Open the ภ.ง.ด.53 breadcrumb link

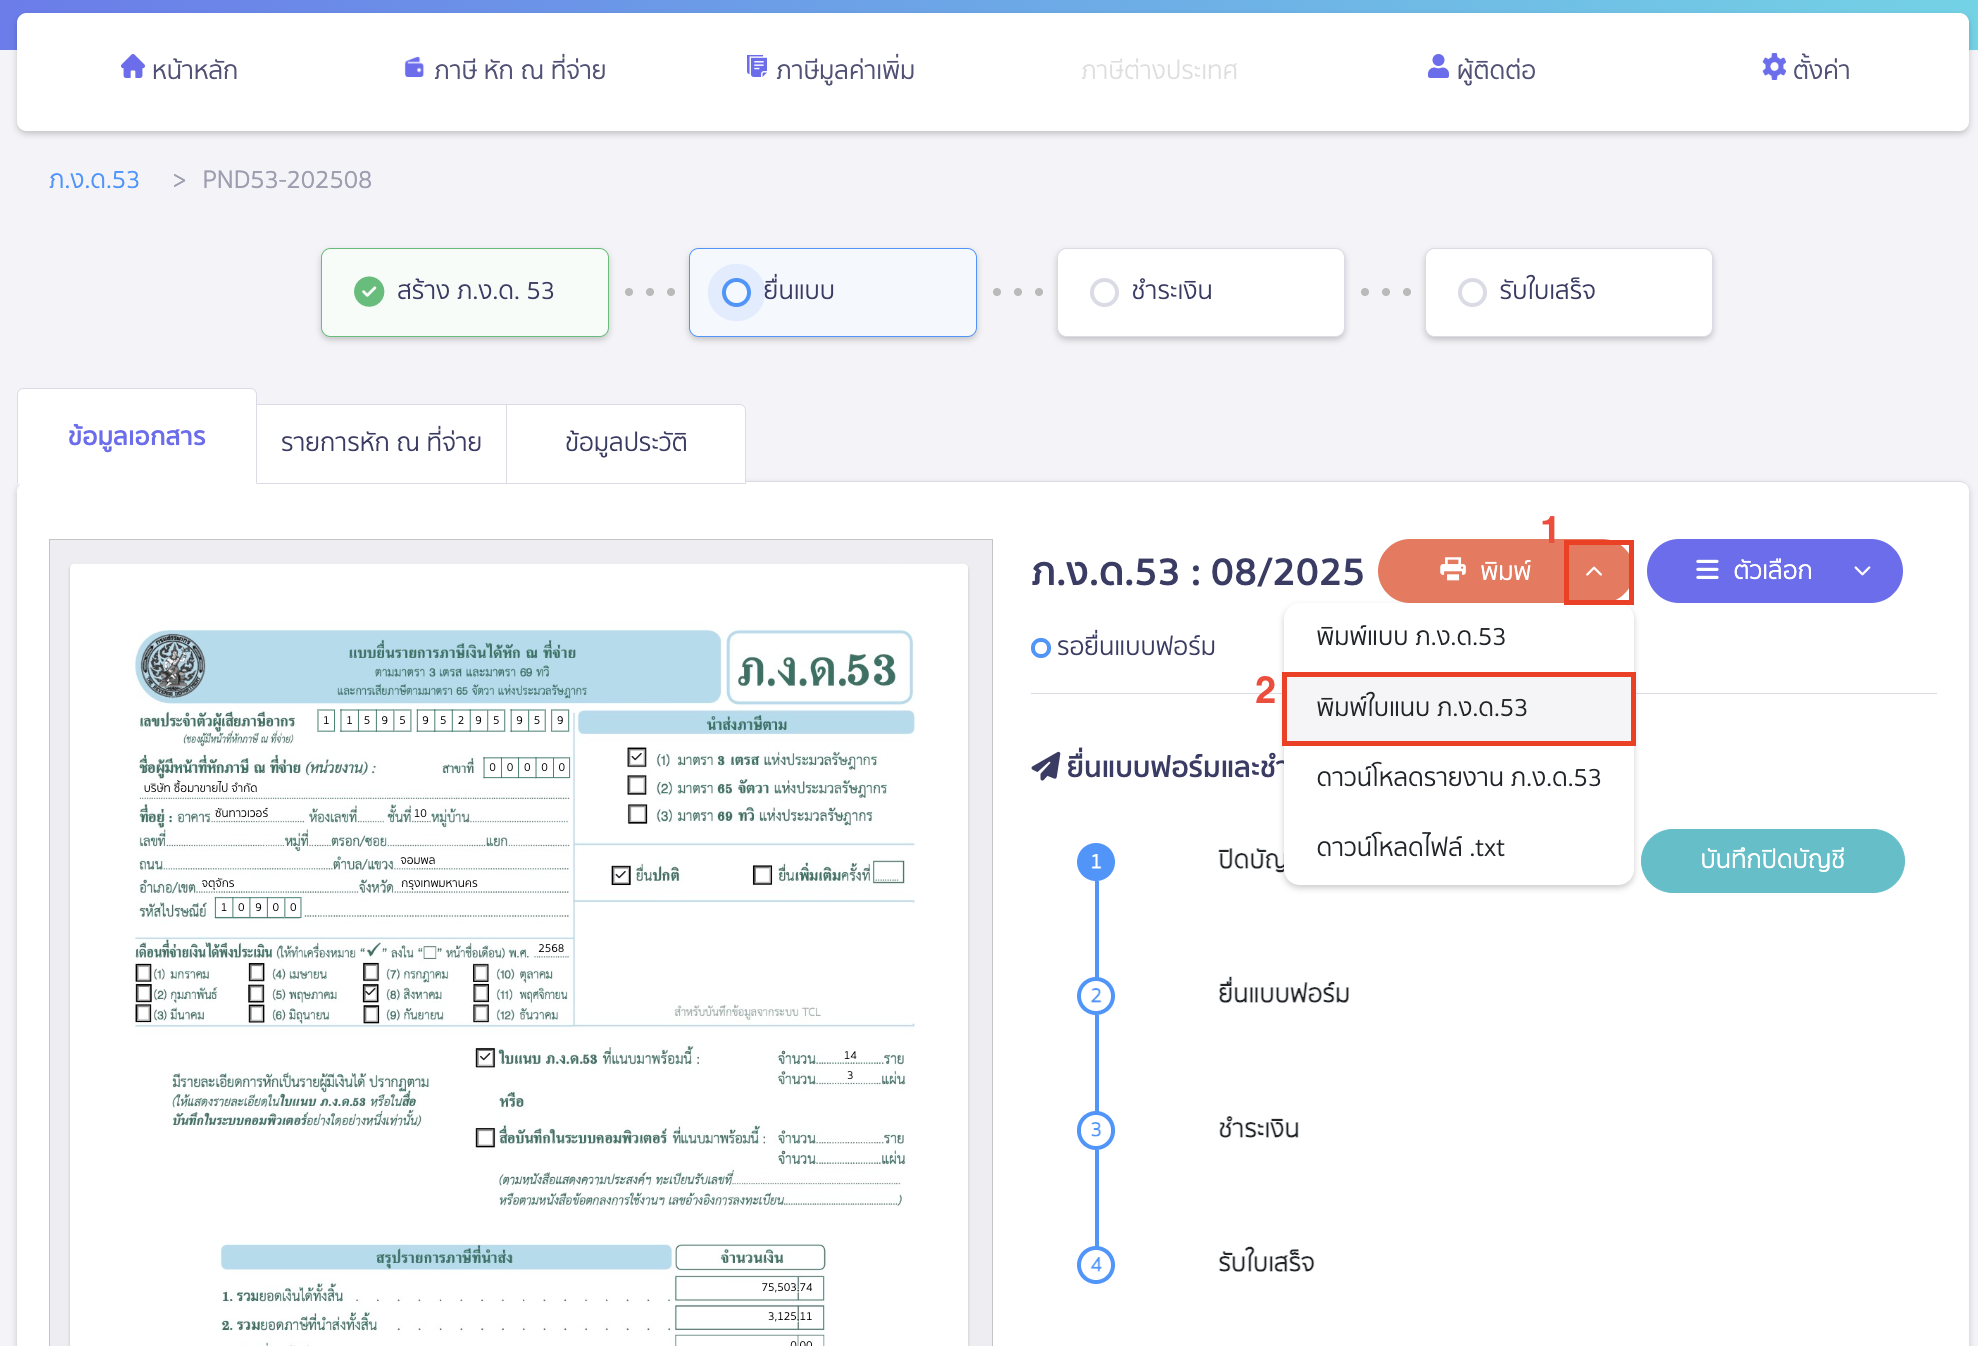coord(94,179)
